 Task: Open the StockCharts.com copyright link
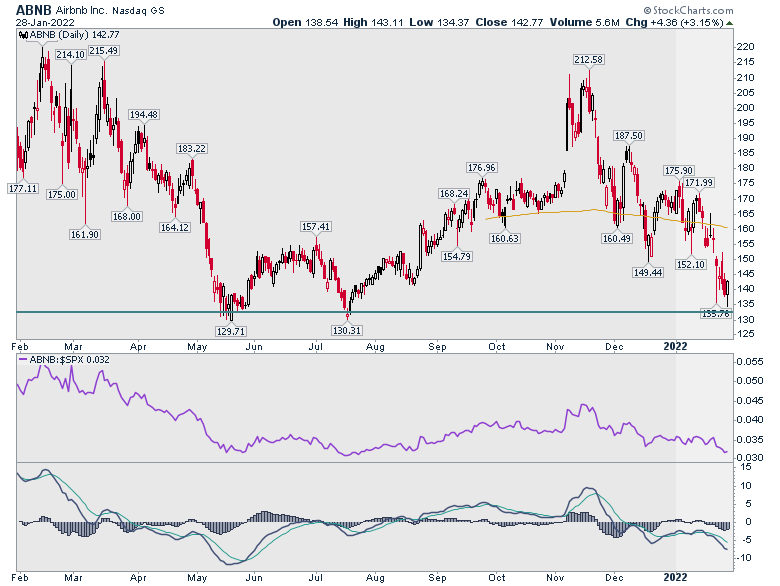click(x=688, y=10)
